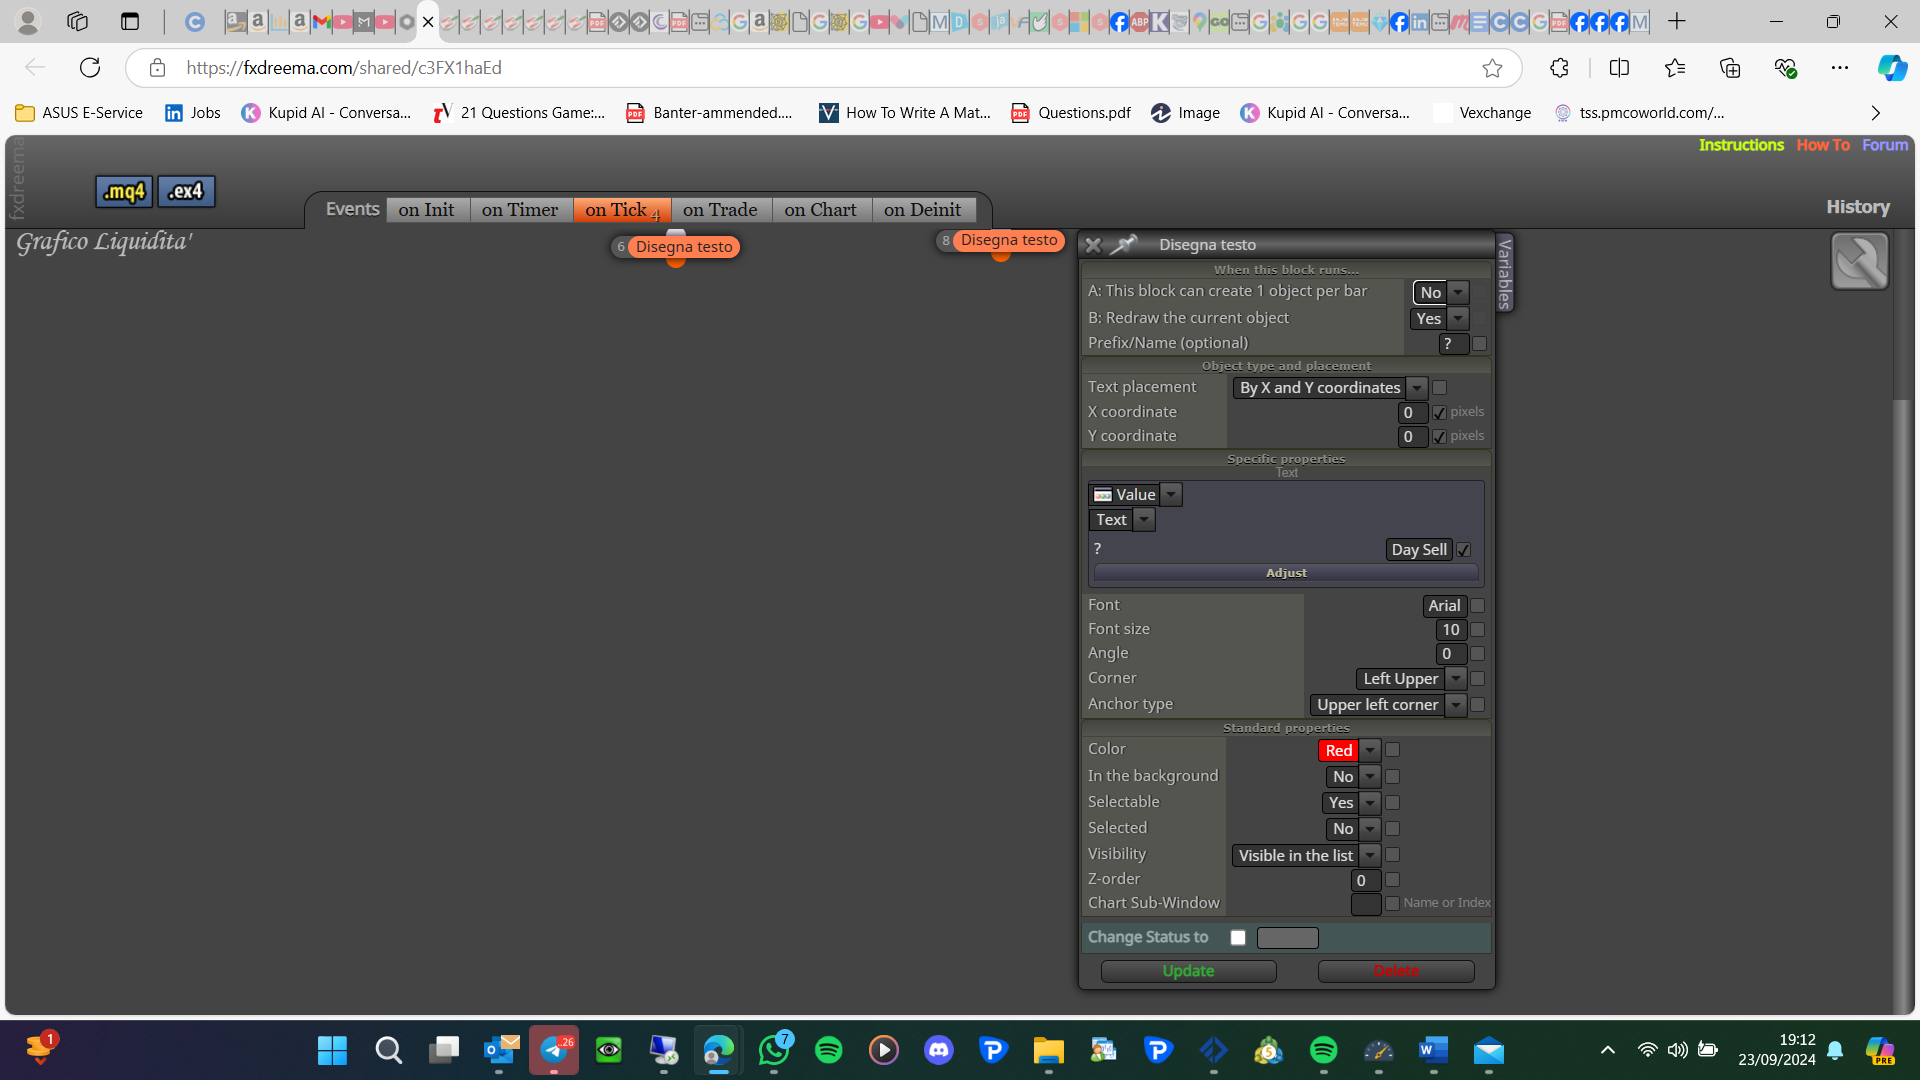
Task: Open the Forum link
Action: [x=1885, y=145]
